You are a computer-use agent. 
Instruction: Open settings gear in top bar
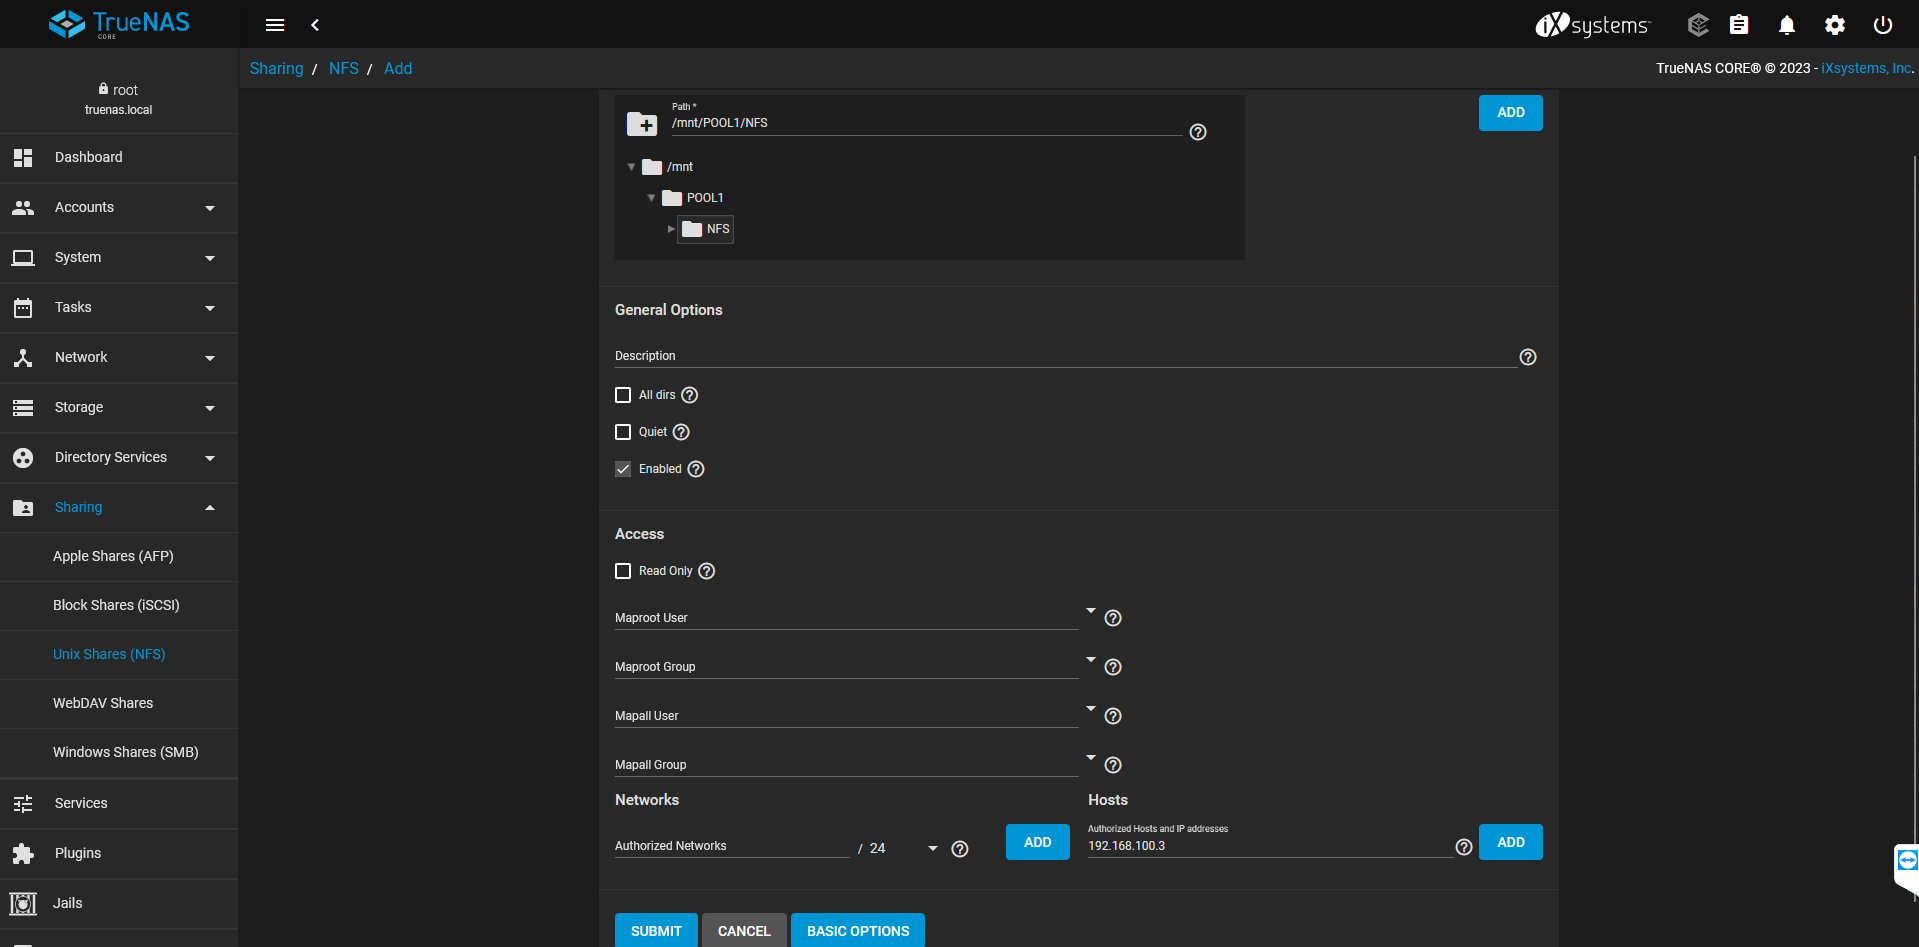1834,25
